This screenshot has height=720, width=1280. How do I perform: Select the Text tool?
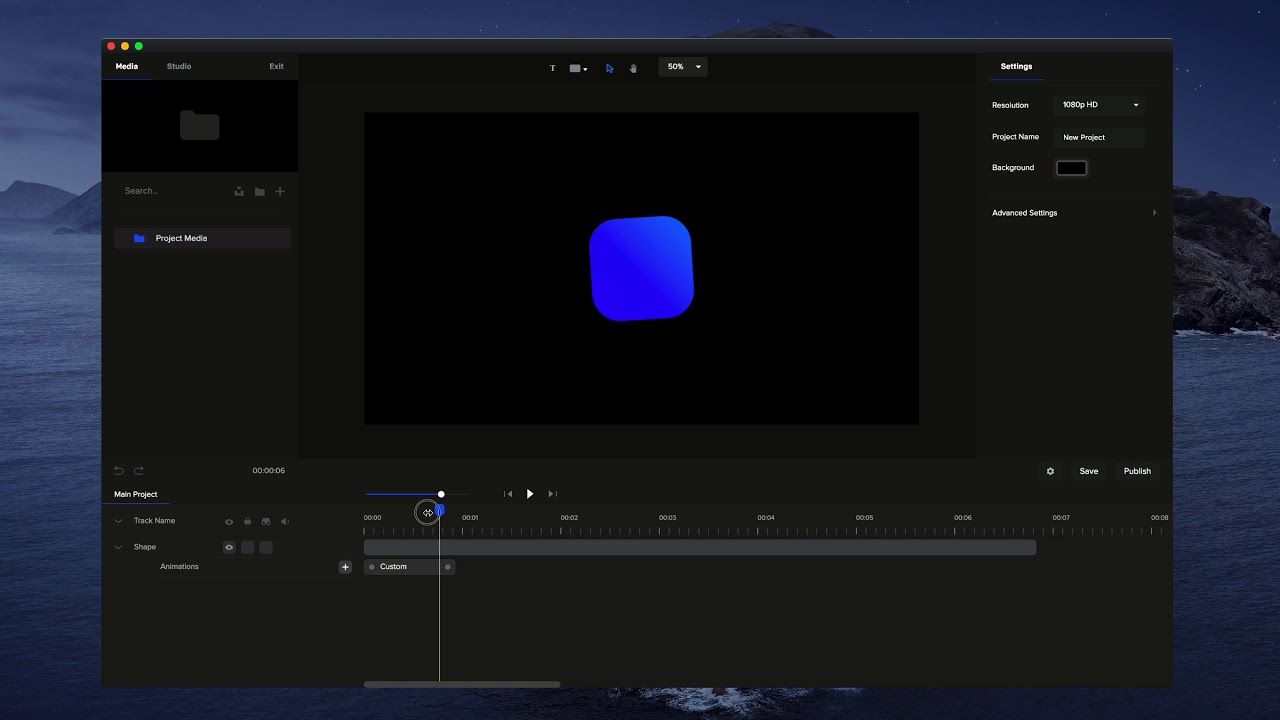(x=552, y=68)
